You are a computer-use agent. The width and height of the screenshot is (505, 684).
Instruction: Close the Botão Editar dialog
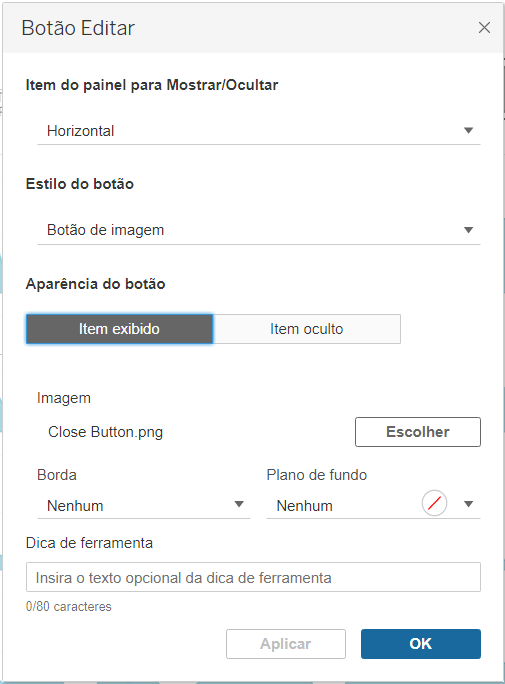[x=484, y=27]
